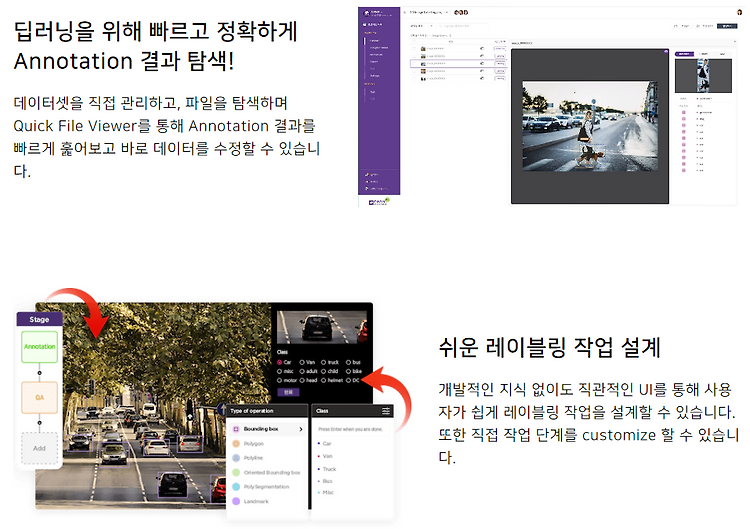
Task: Select the DC class radio button
Action: pyautogui.click(x=349, y=380)
